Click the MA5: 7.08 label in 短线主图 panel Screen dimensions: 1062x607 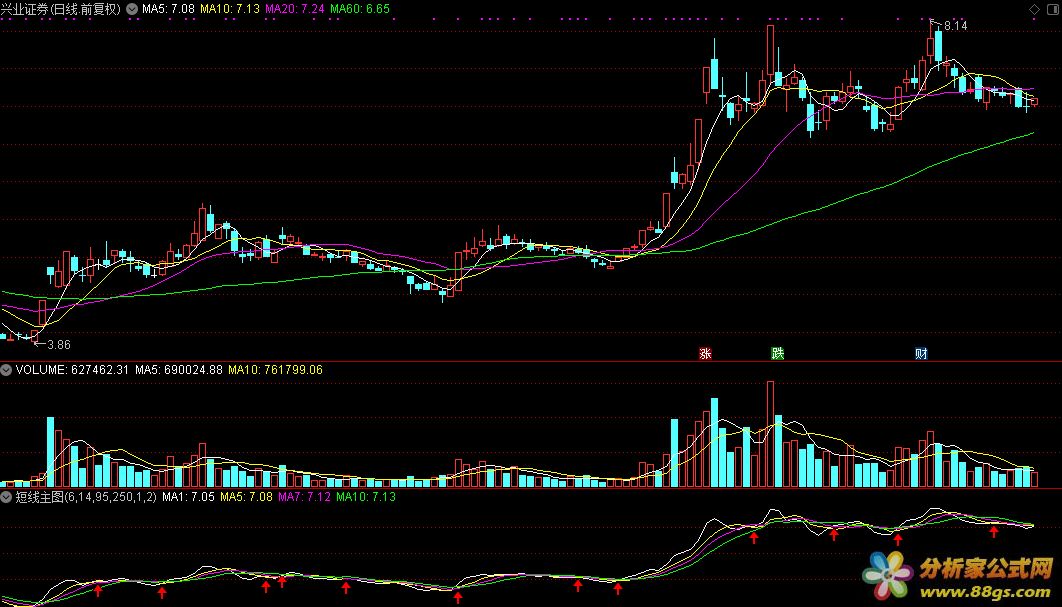click(247, 497)
